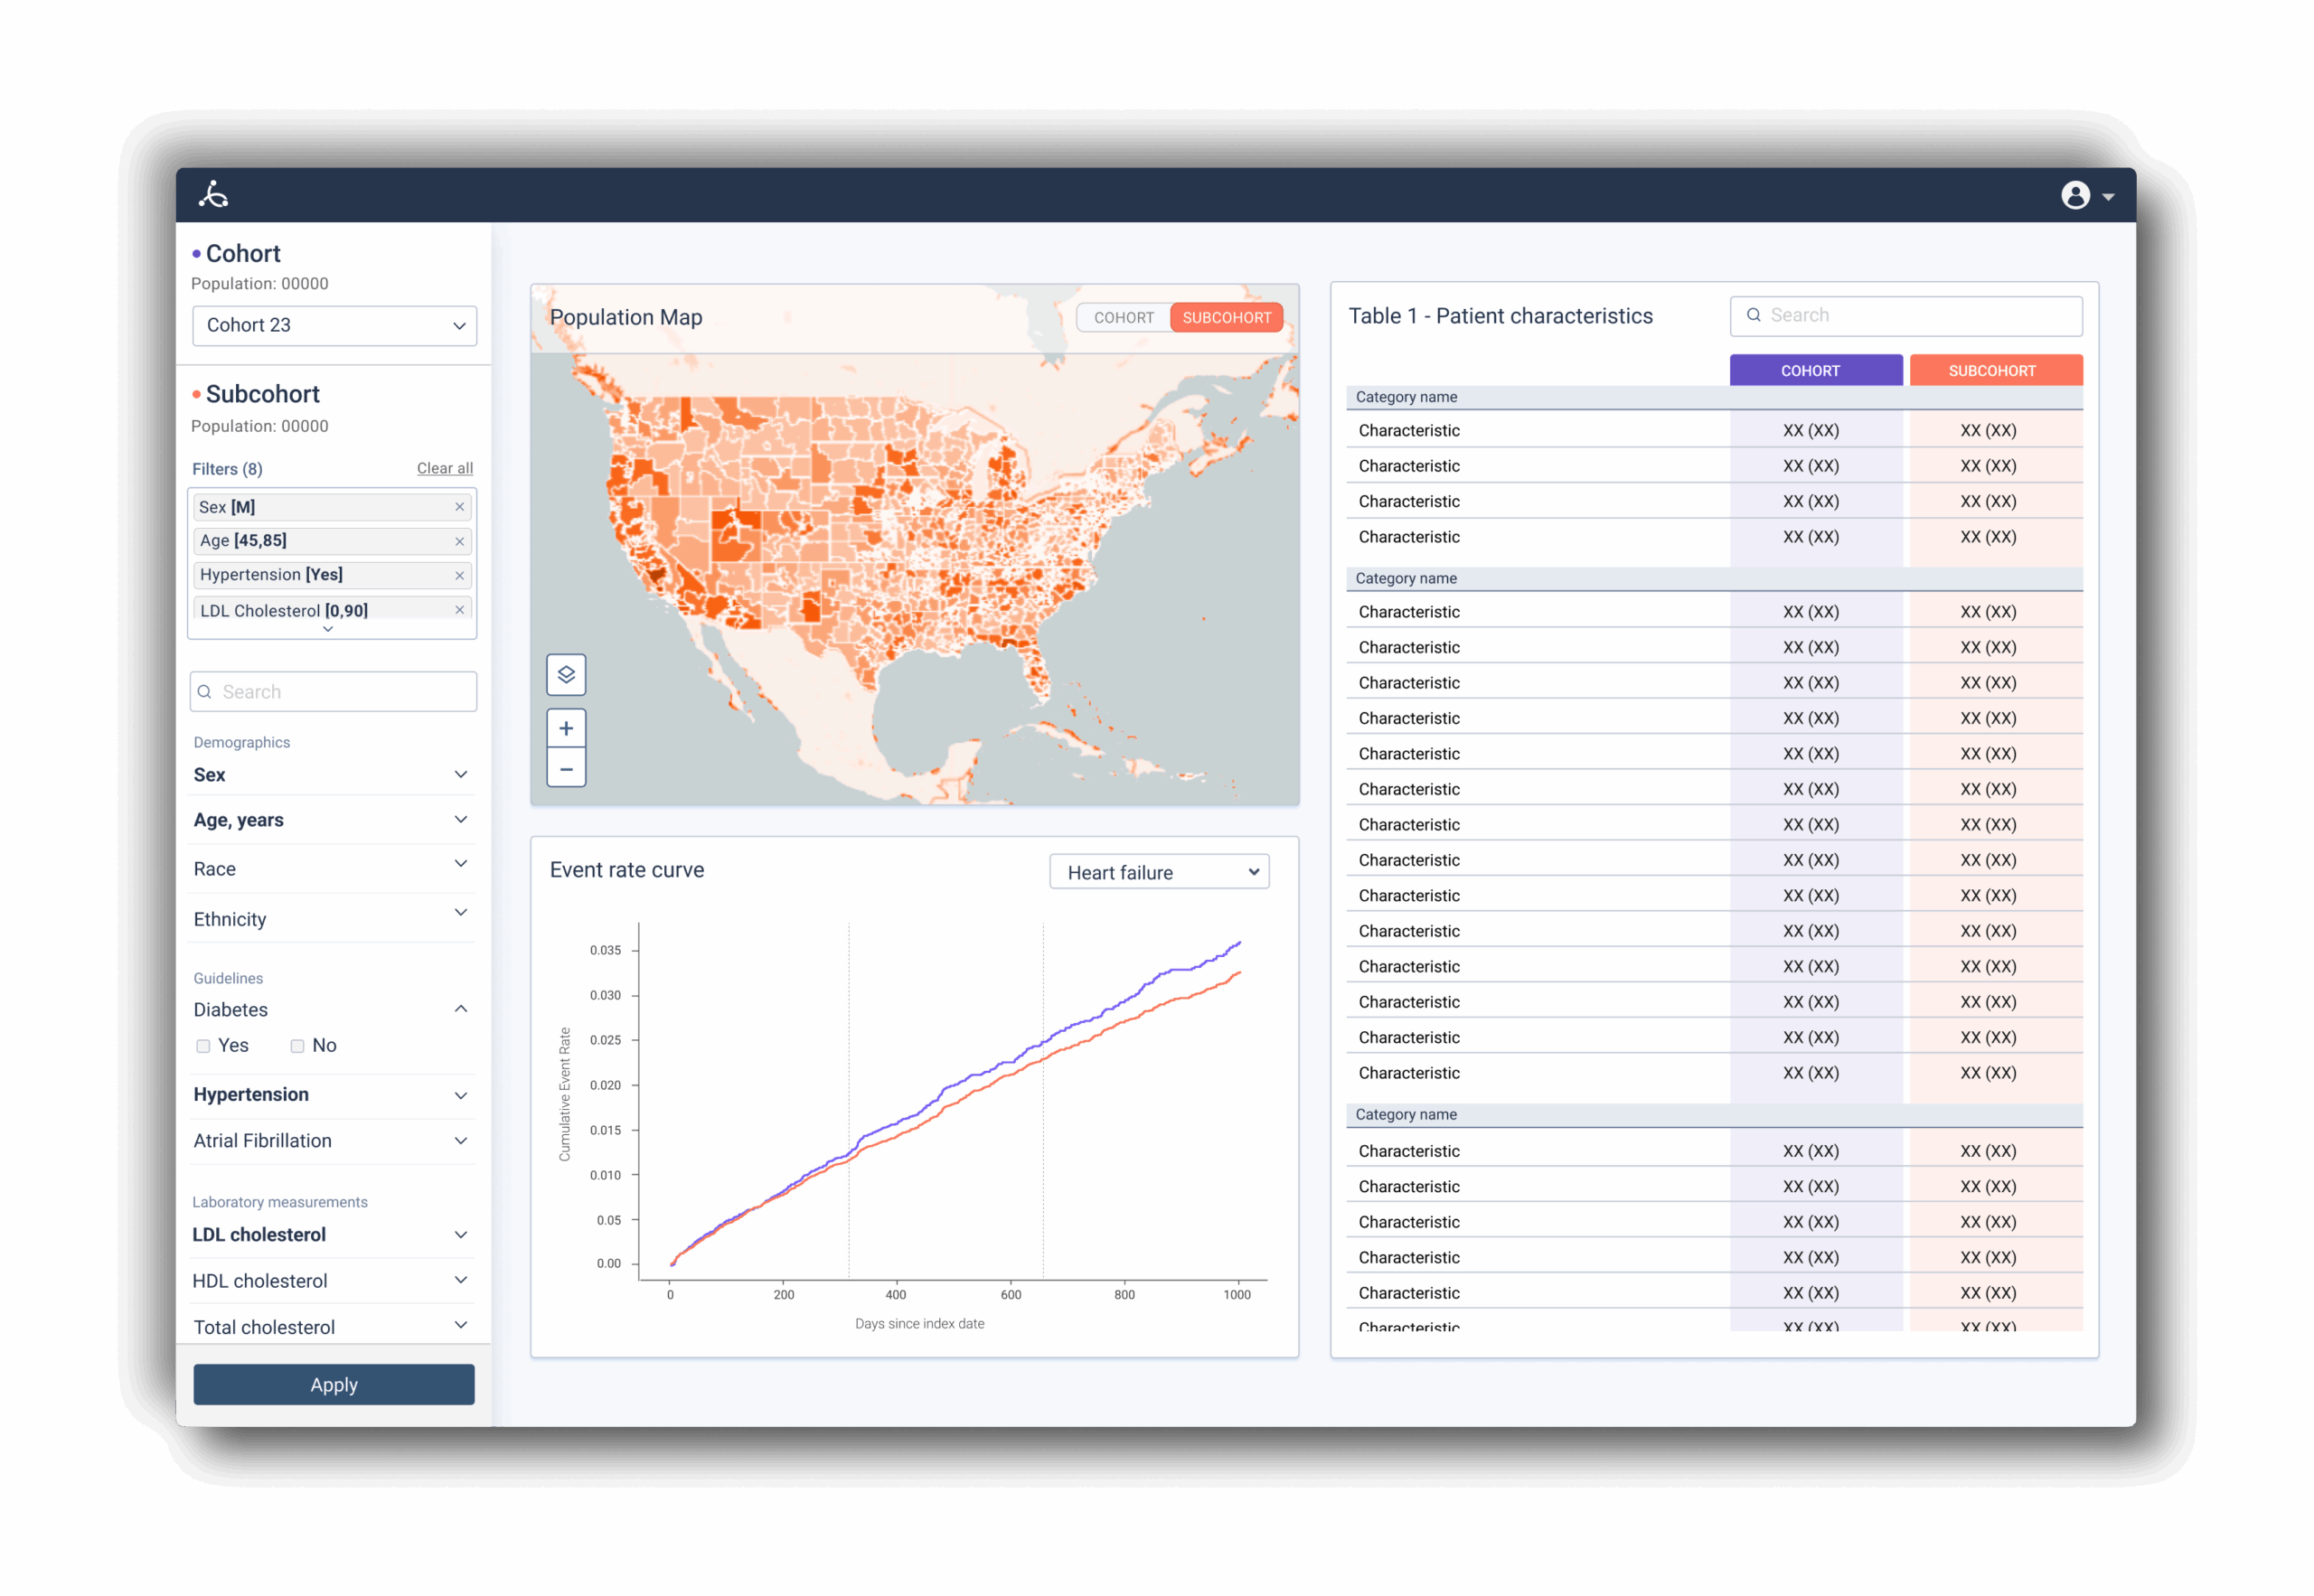Open the user account profile icon

click(2075, 195)
